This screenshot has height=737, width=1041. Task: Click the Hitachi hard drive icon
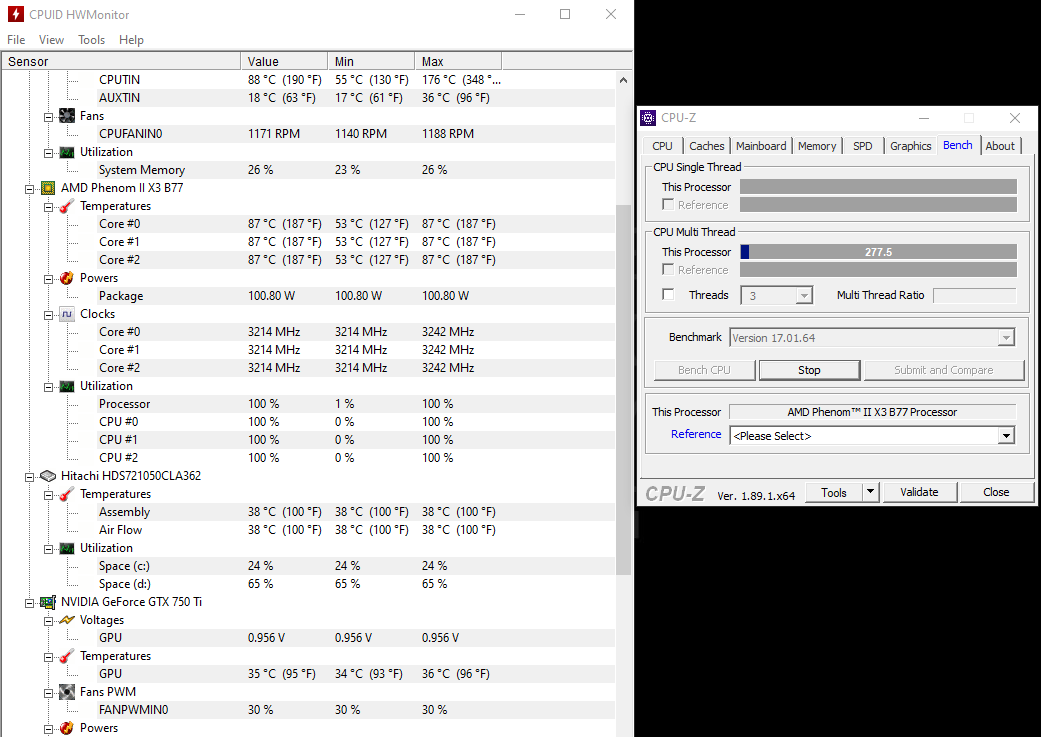point(48,476)
